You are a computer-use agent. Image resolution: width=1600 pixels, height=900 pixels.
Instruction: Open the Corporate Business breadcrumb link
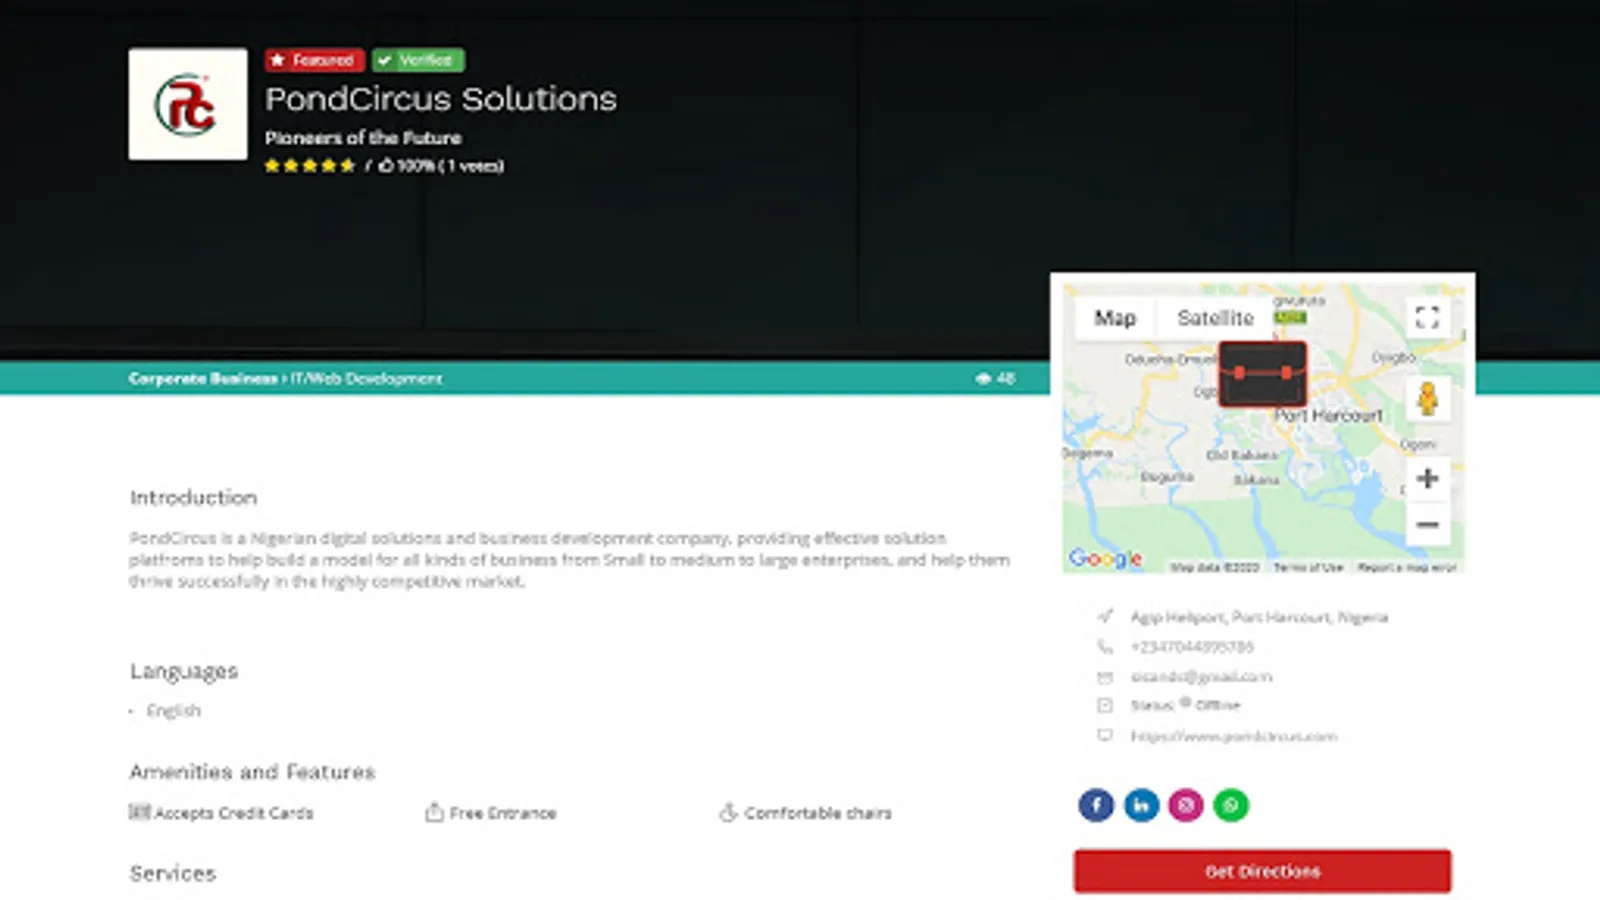click(x=203, y=378)
